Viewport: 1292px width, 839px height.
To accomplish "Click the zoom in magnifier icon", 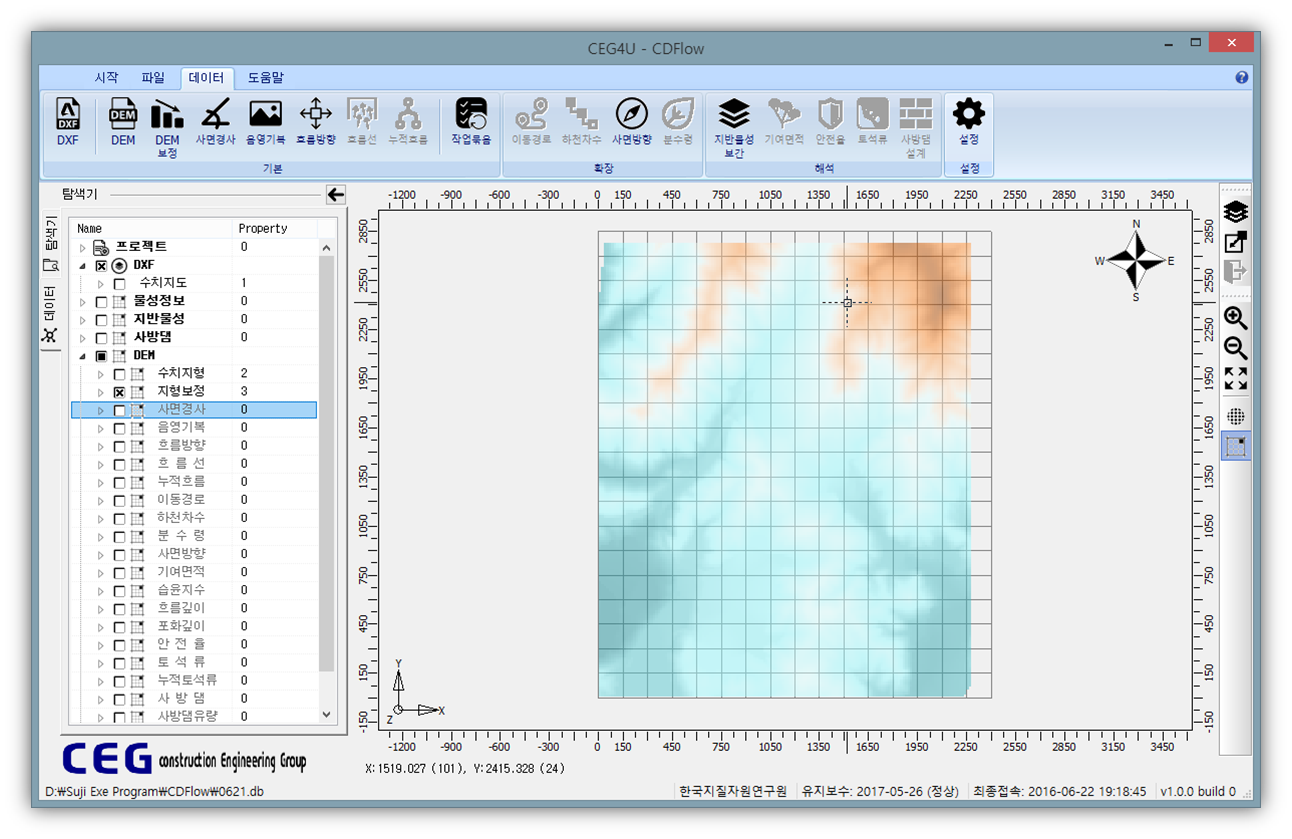I will 1236,319.
